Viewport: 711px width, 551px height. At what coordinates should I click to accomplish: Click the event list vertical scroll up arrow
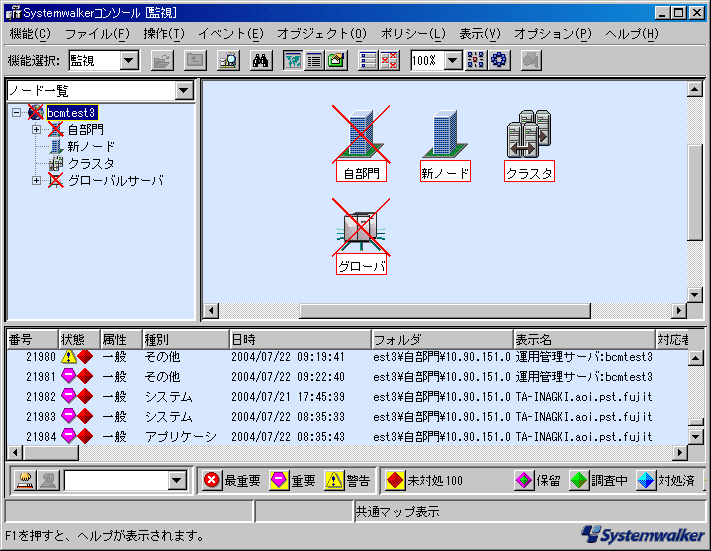click(695, 358)
